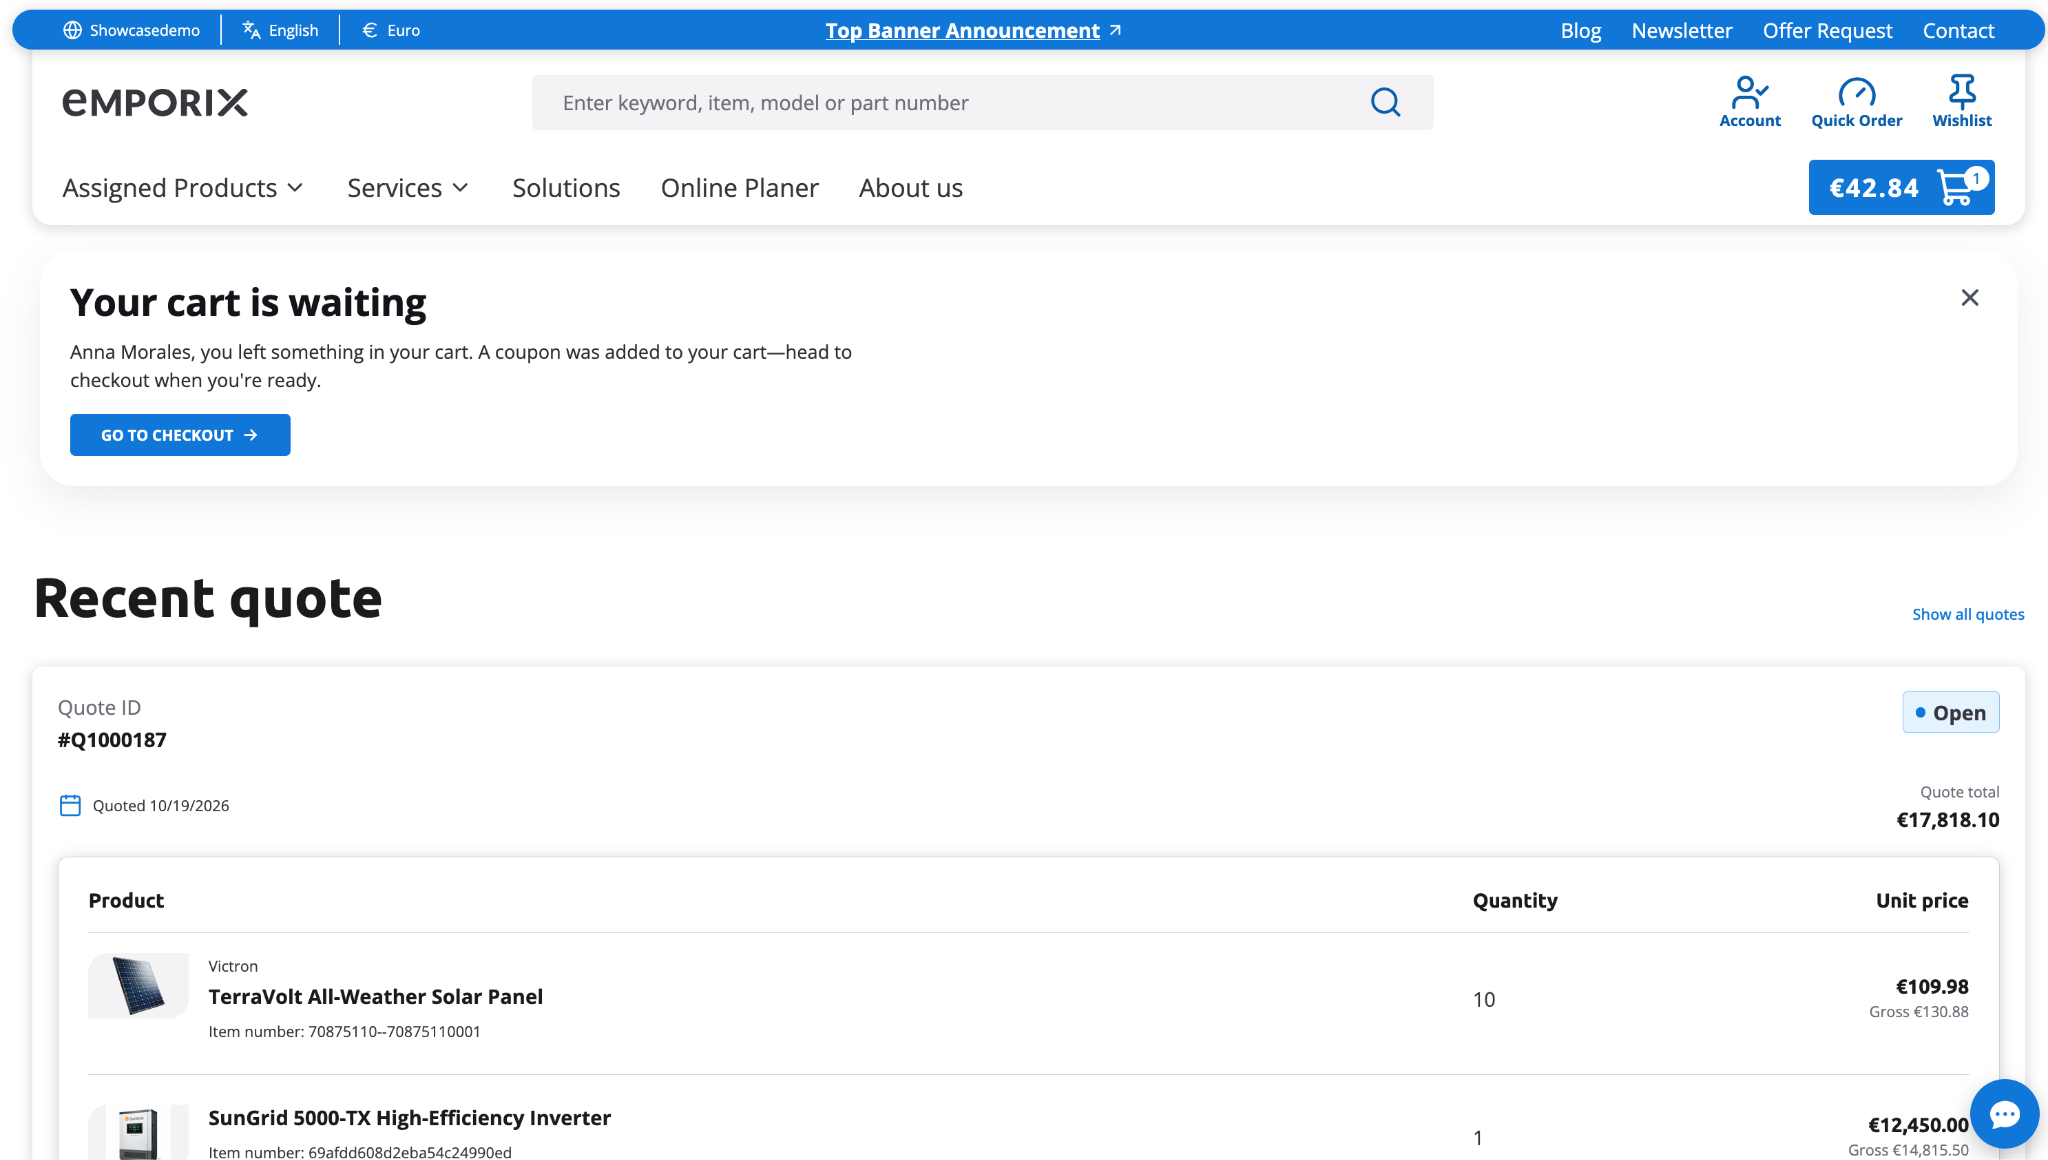Click quote ID #Q1000187
Screen dimensions: 2048x1160
pyautogui.click(x=112, y=739)
